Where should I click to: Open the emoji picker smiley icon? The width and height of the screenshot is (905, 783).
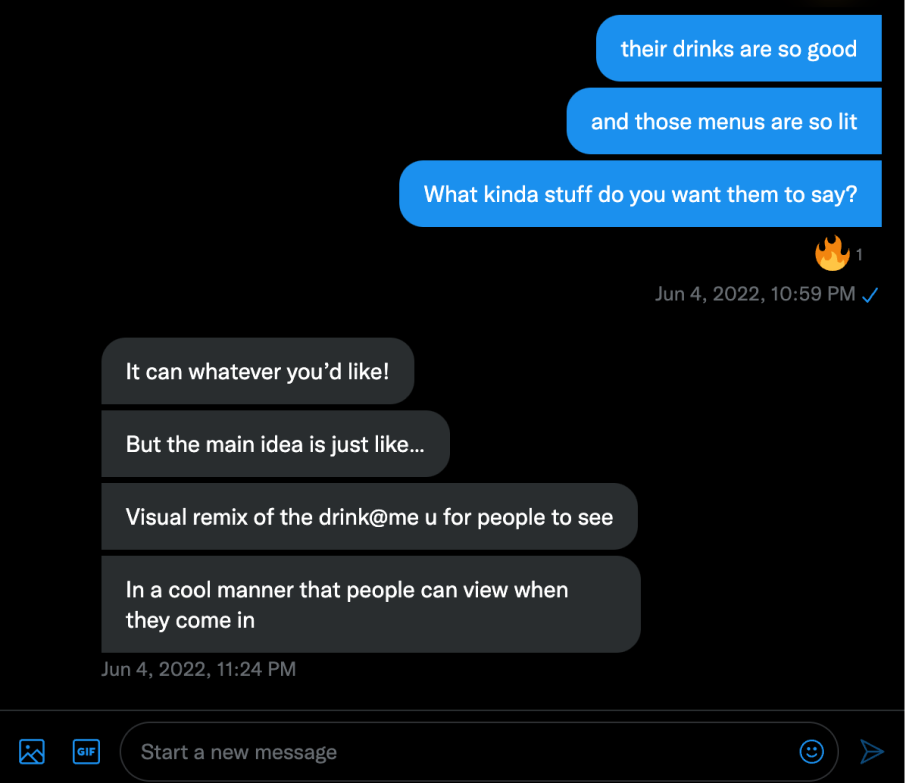[811, 751]
